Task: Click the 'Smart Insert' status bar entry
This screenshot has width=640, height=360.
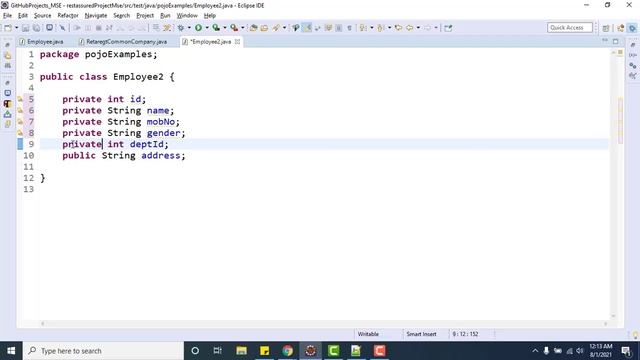Action: point(421,334)
